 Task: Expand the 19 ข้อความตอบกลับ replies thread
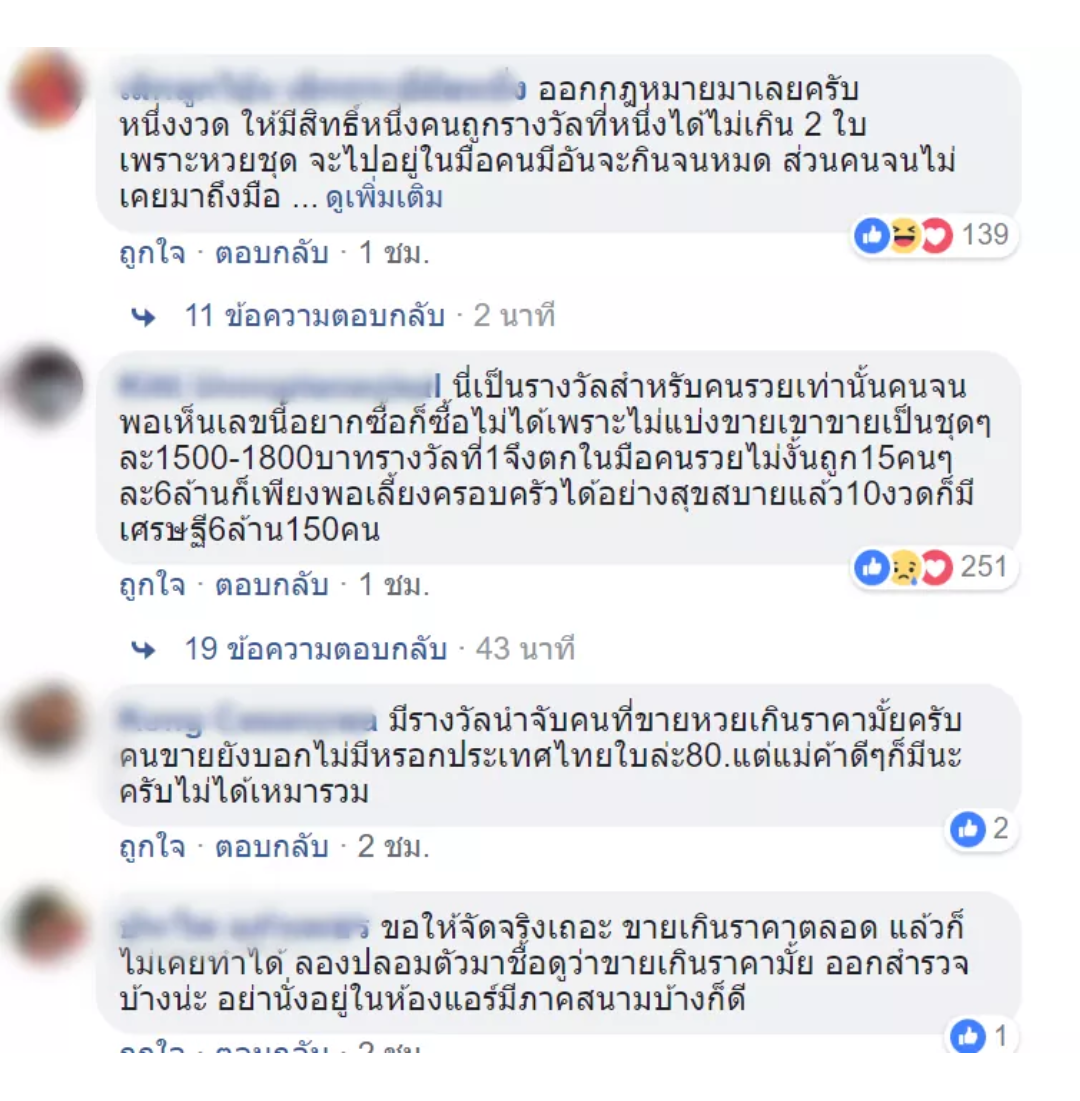coord(315,649)
